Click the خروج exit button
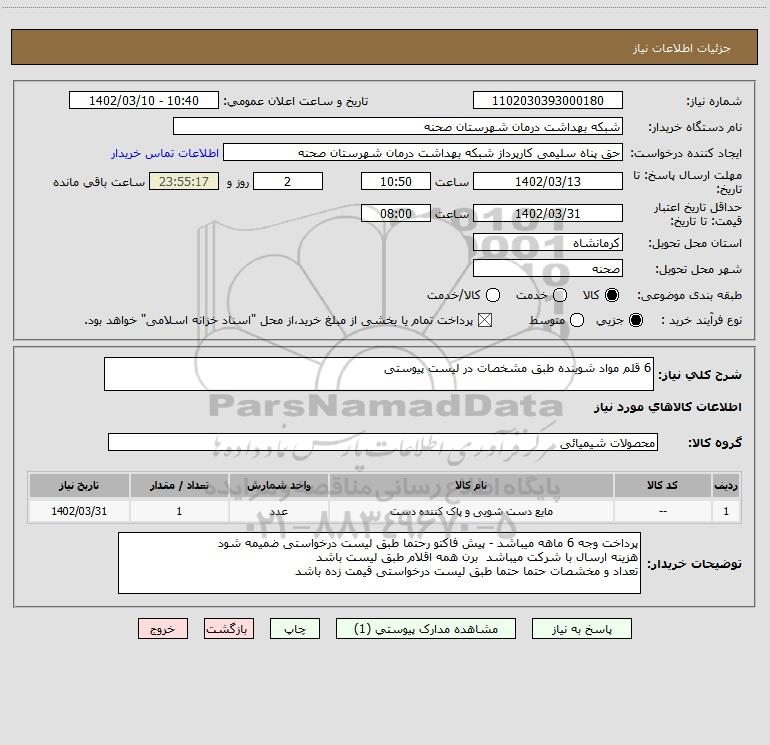This screenshot has height=745, width=770. coord(163,629)
